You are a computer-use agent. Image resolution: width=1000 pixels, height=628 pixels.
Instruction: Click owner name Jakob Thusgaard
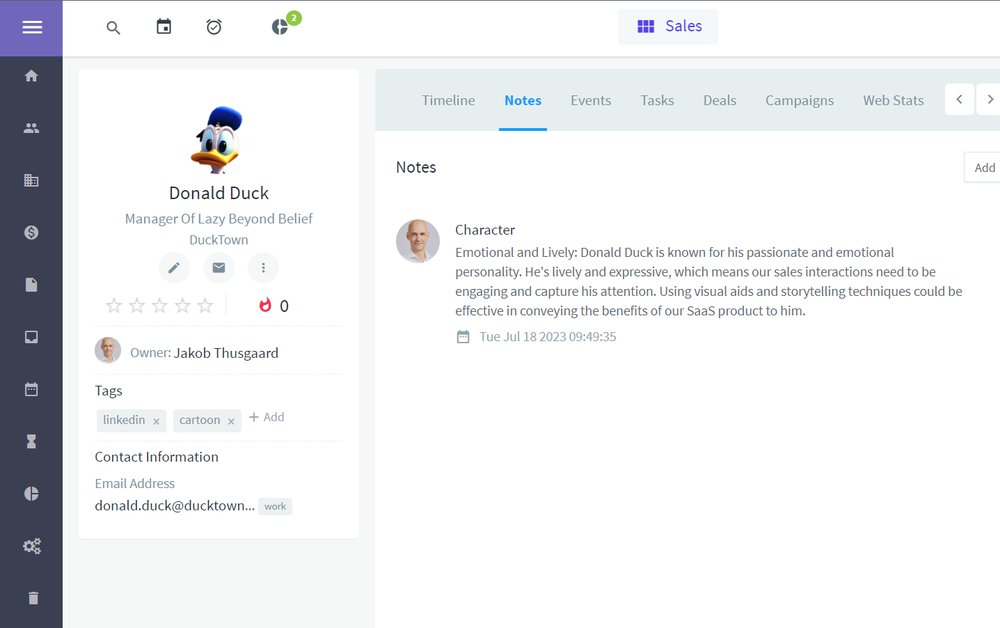[x=226, y=353]
